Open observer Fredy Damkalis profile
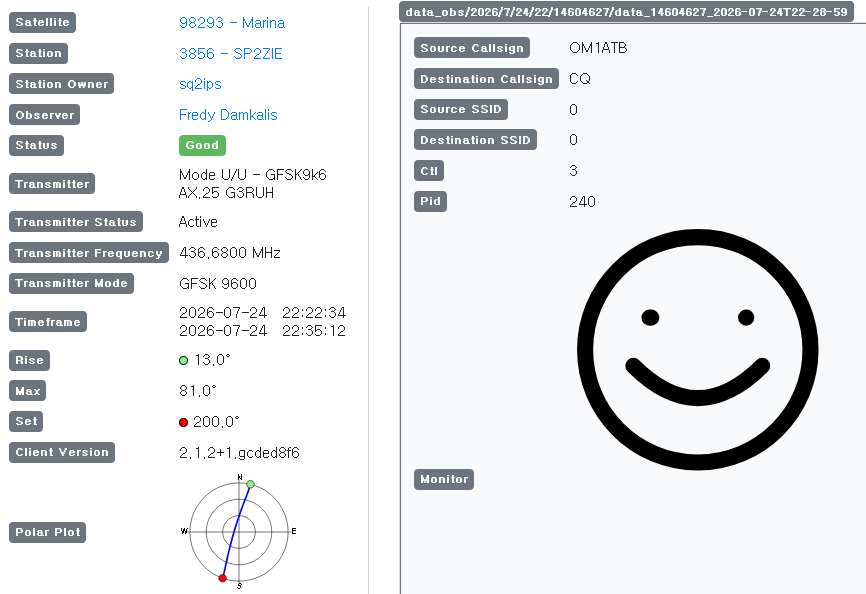This screenshot has height=594, width=866. point(228,115)
